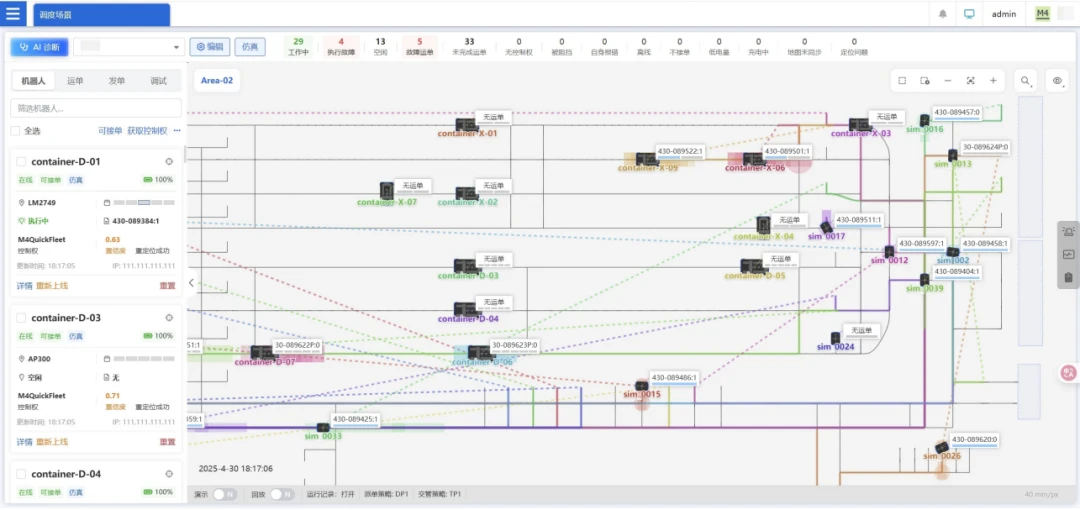Click the 获取控制权 link
The width and height of the screenshot is (1080, 510).
pos(147,130)
